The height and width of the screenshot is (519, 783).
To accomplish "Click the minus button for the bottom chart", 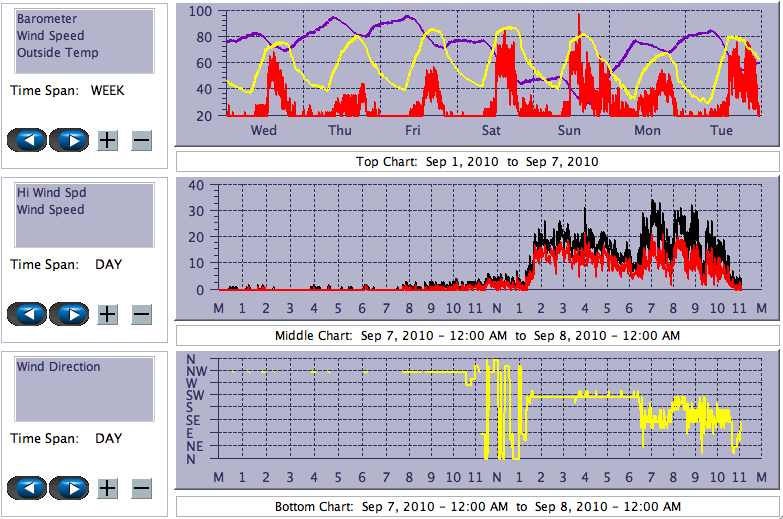I will click(141, 488).
